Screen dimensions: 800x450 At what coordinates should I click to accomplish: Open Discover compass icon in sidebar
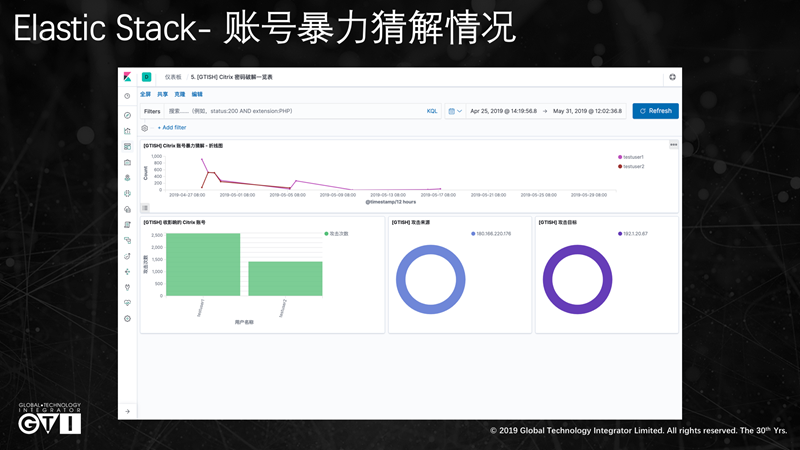127,115
